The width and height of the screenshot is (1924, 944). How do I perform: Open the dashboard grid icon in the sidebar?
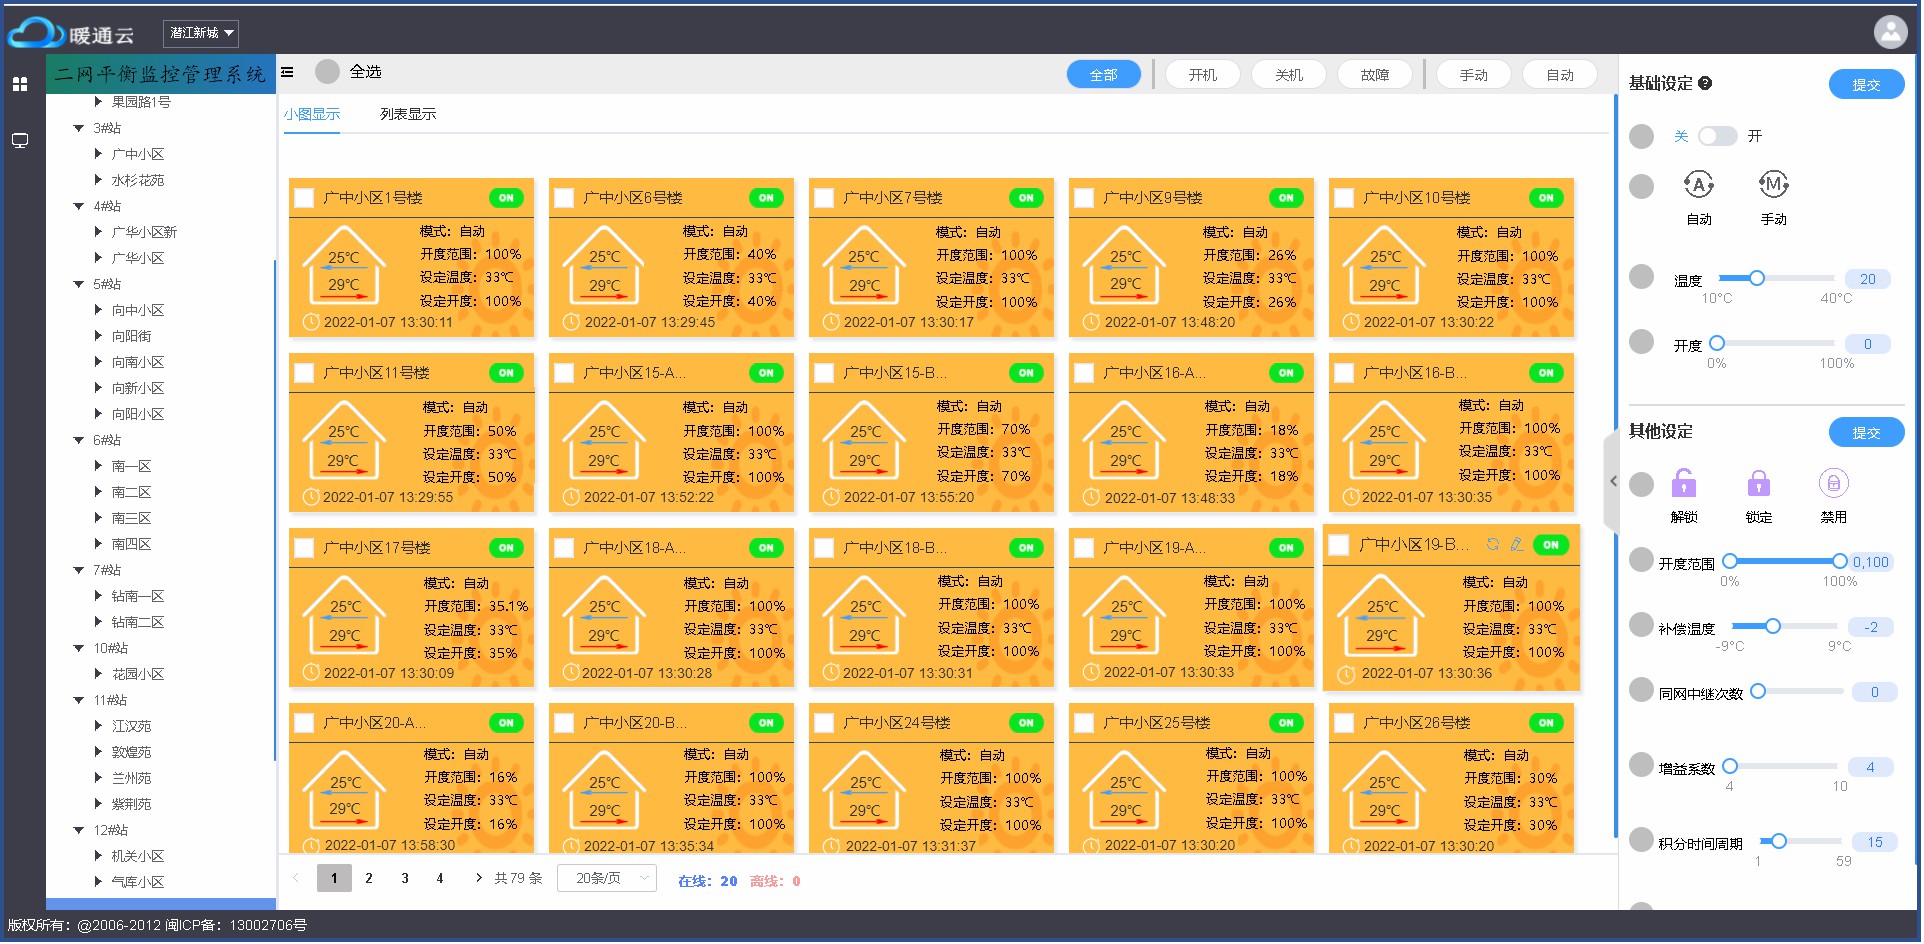coord(20,84)
